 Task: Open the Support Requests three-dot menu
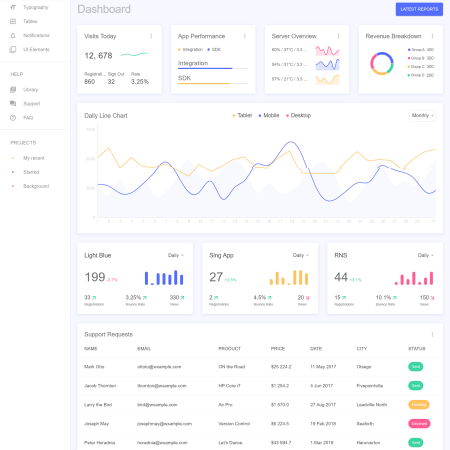(432, 334)
